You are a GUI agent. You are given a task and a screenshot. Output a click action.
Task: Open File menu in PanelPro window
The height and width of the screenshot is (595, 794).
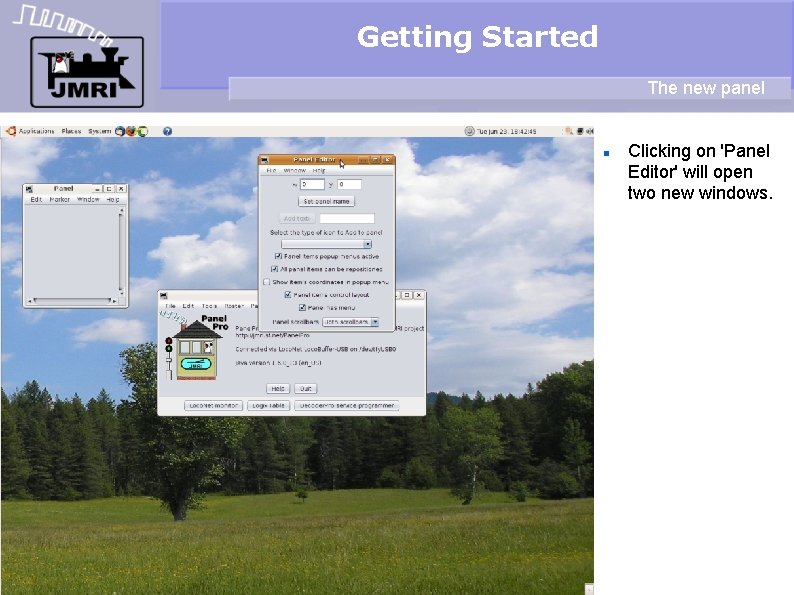171,306
